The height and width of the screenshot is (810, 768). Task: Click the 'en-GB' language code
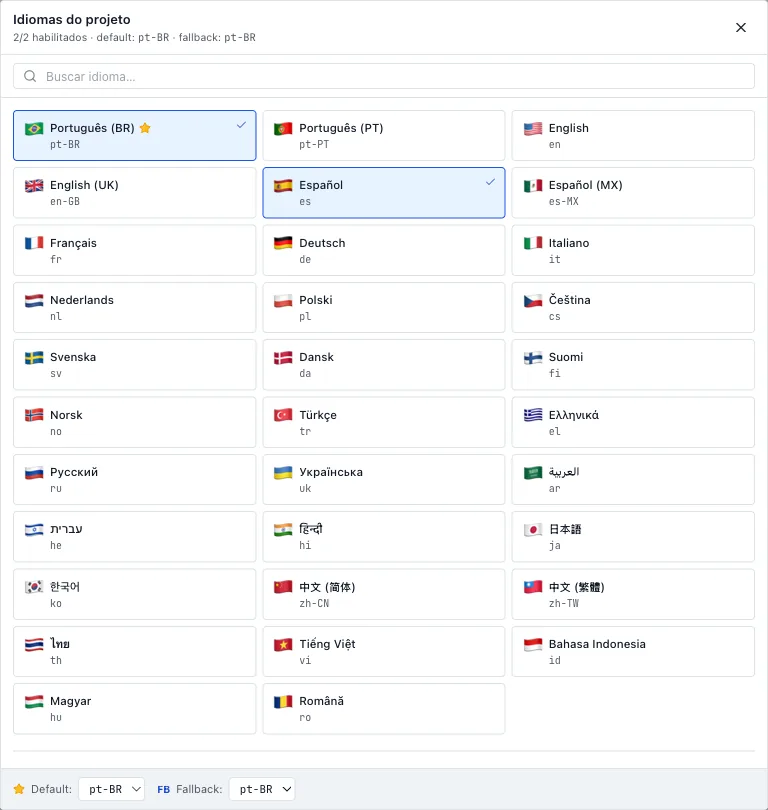click(65, 201)
